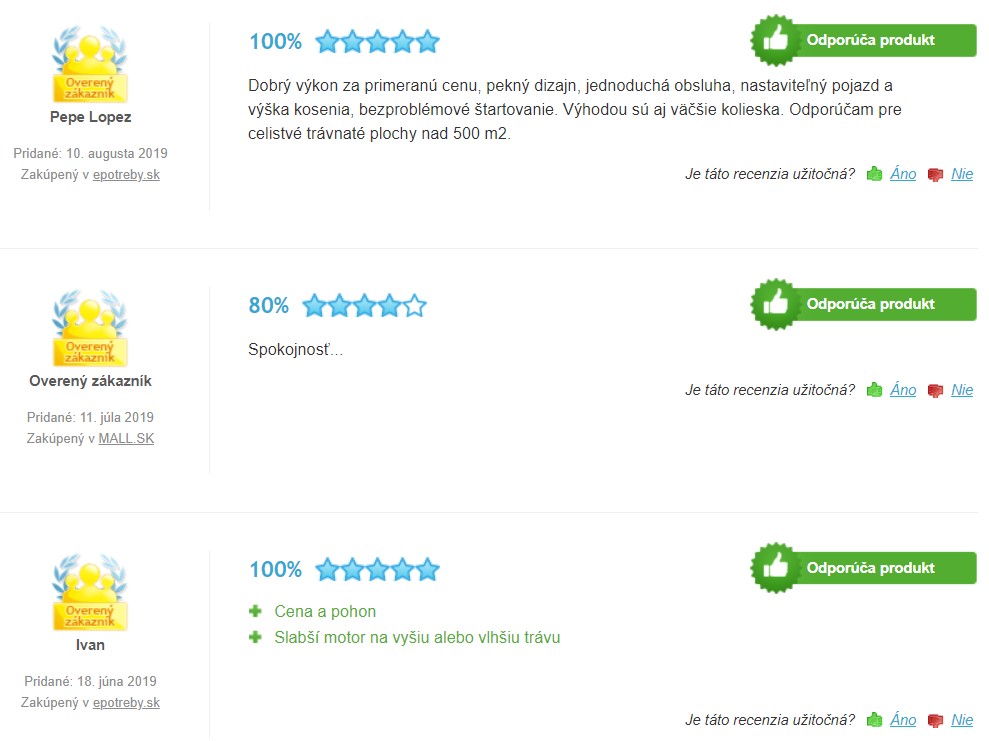Click Overený zákazník badge above Pepe Lopez
This screenshot has height=741, width=989.
pos(90,64)
